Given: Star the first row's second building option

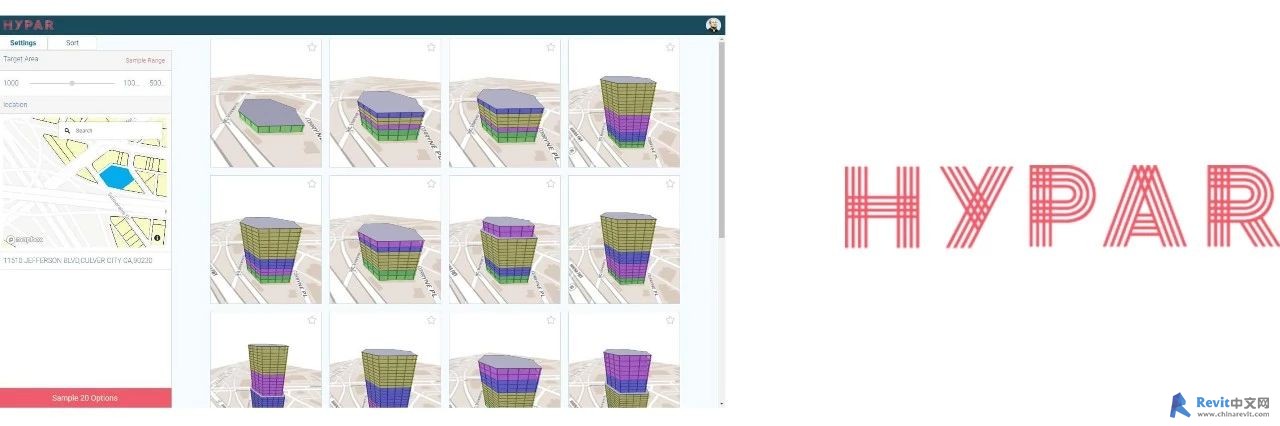Looking at the screenshot, I should pos(431,47).
